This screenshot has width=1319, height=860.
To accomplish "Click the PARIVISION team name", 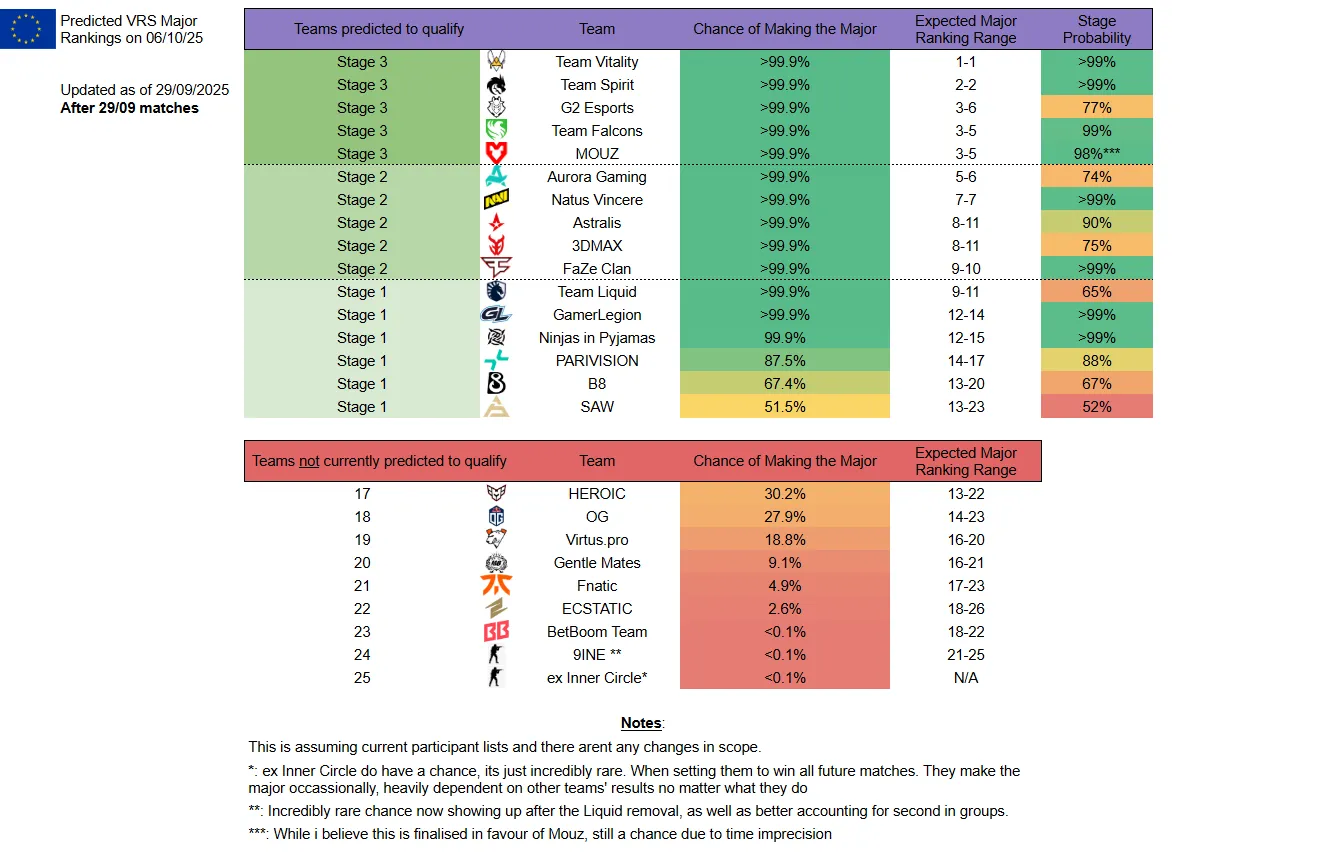I will (x=597, y=361).
